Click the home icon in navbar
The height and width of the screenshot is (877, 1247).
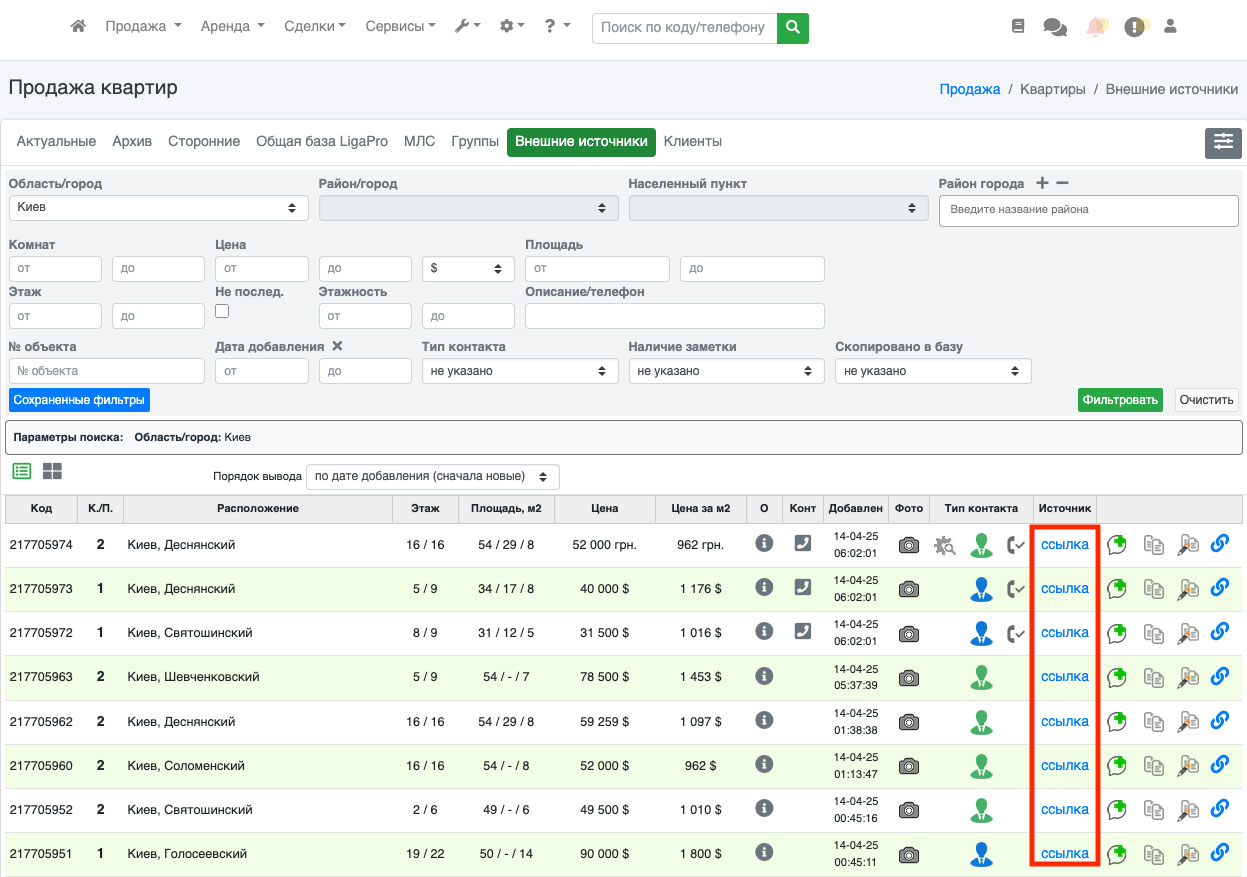[78, 27]
